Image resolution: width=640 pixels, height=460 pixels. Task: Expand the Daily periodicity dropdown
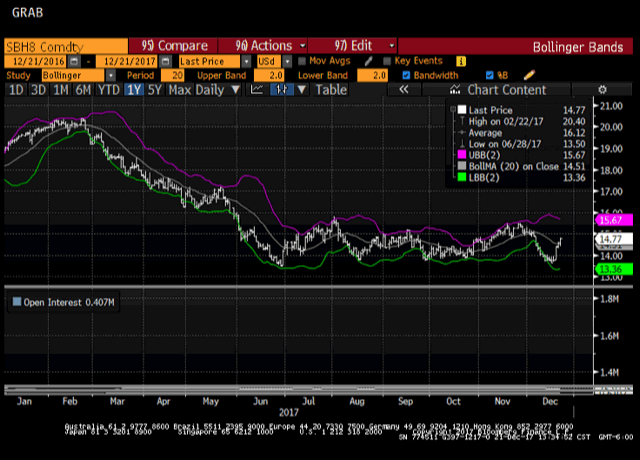pyautogui.click(x=236, y=89)
